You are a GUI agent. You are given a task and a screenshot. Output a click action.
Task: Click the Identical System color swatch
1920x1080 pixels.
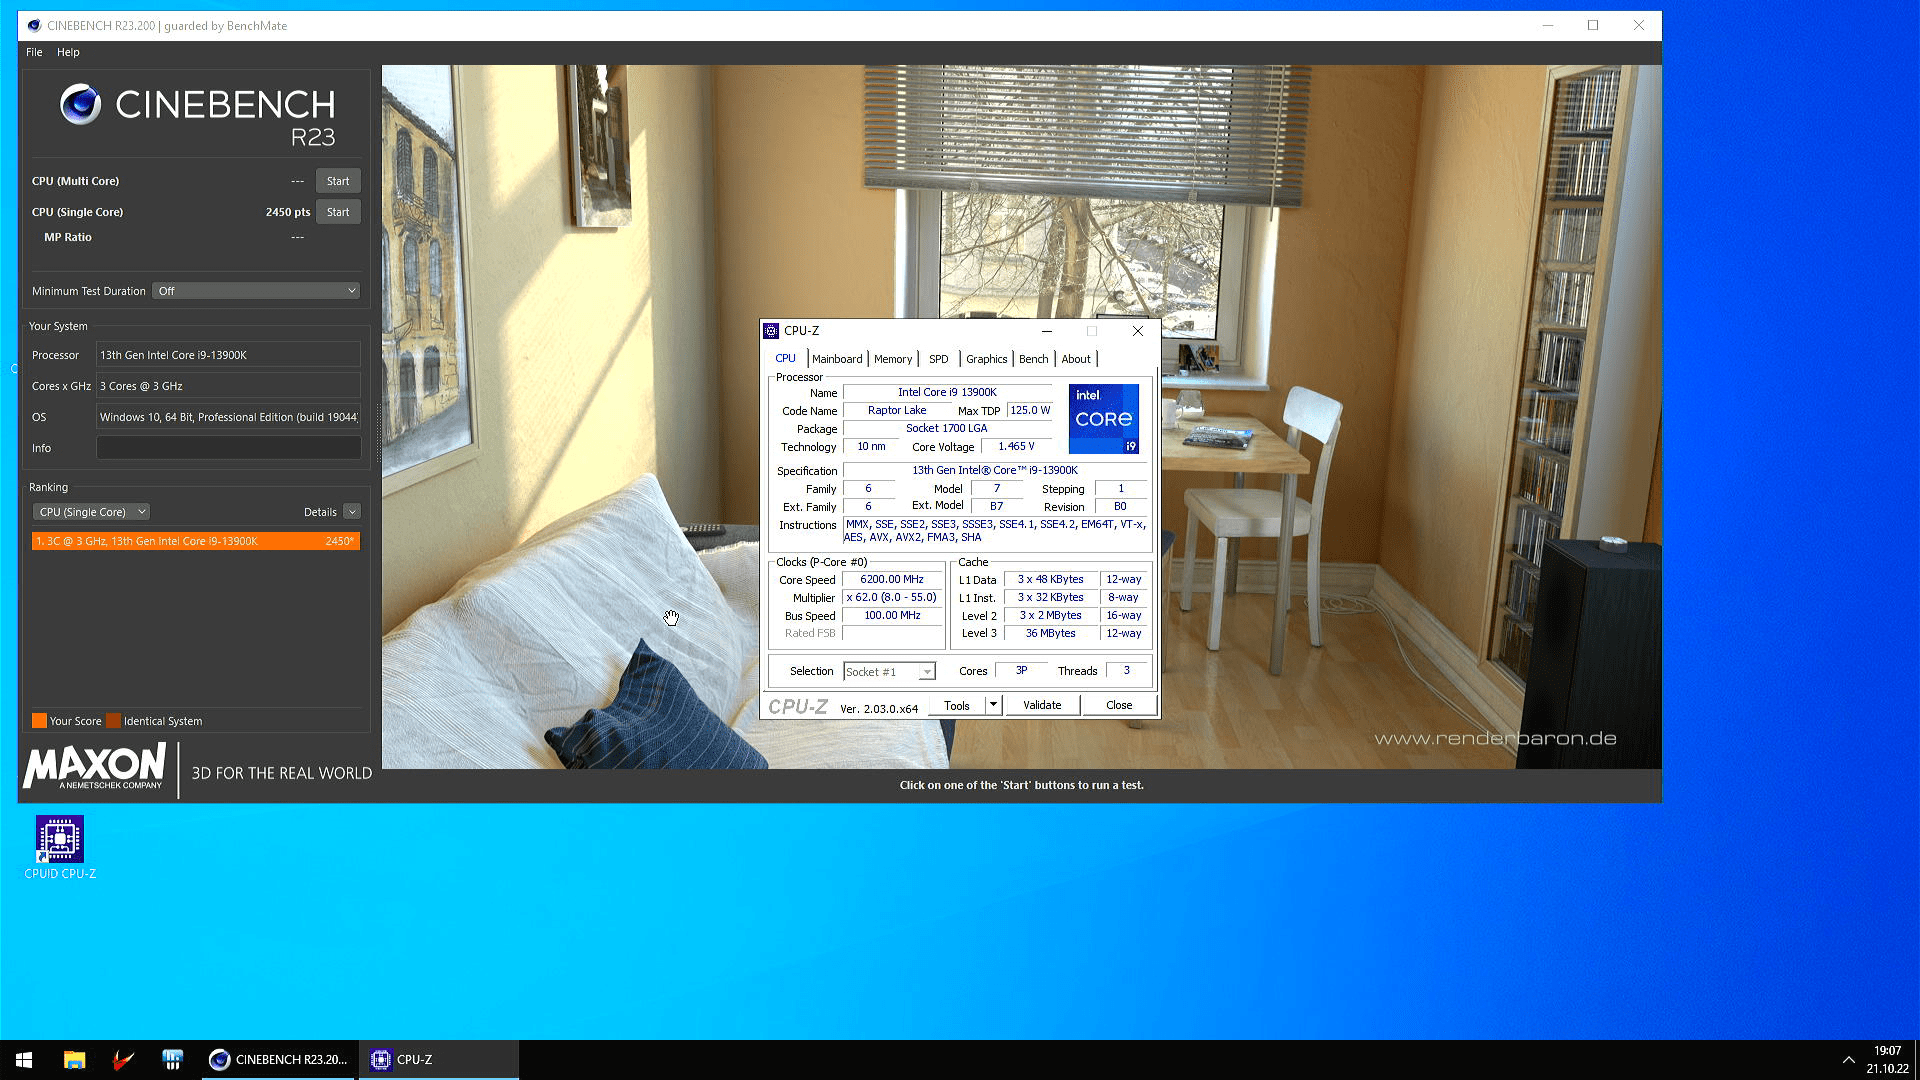[113, 721]
